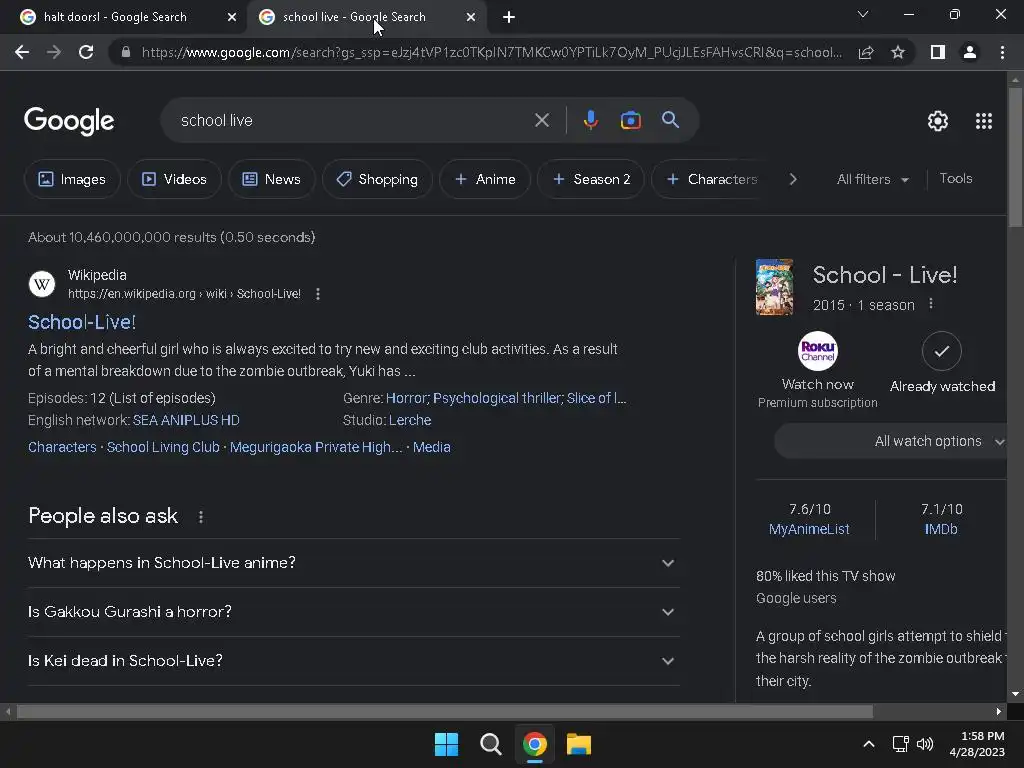Open Google quick settings gear

tap(938, 121)
